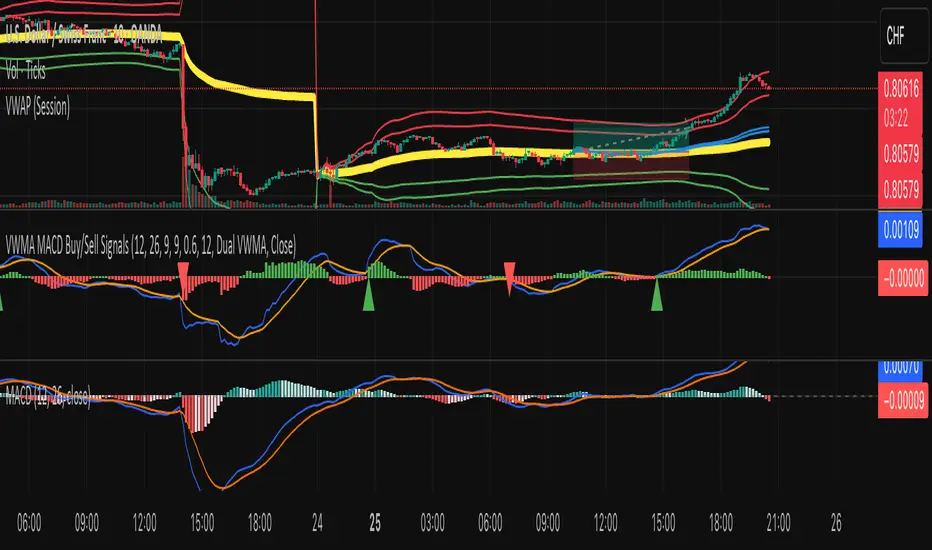This screenshot has height=550, width=932.
Task: Select the MACD (12, 26, close) legend
Action: click(x=48, y=395)
